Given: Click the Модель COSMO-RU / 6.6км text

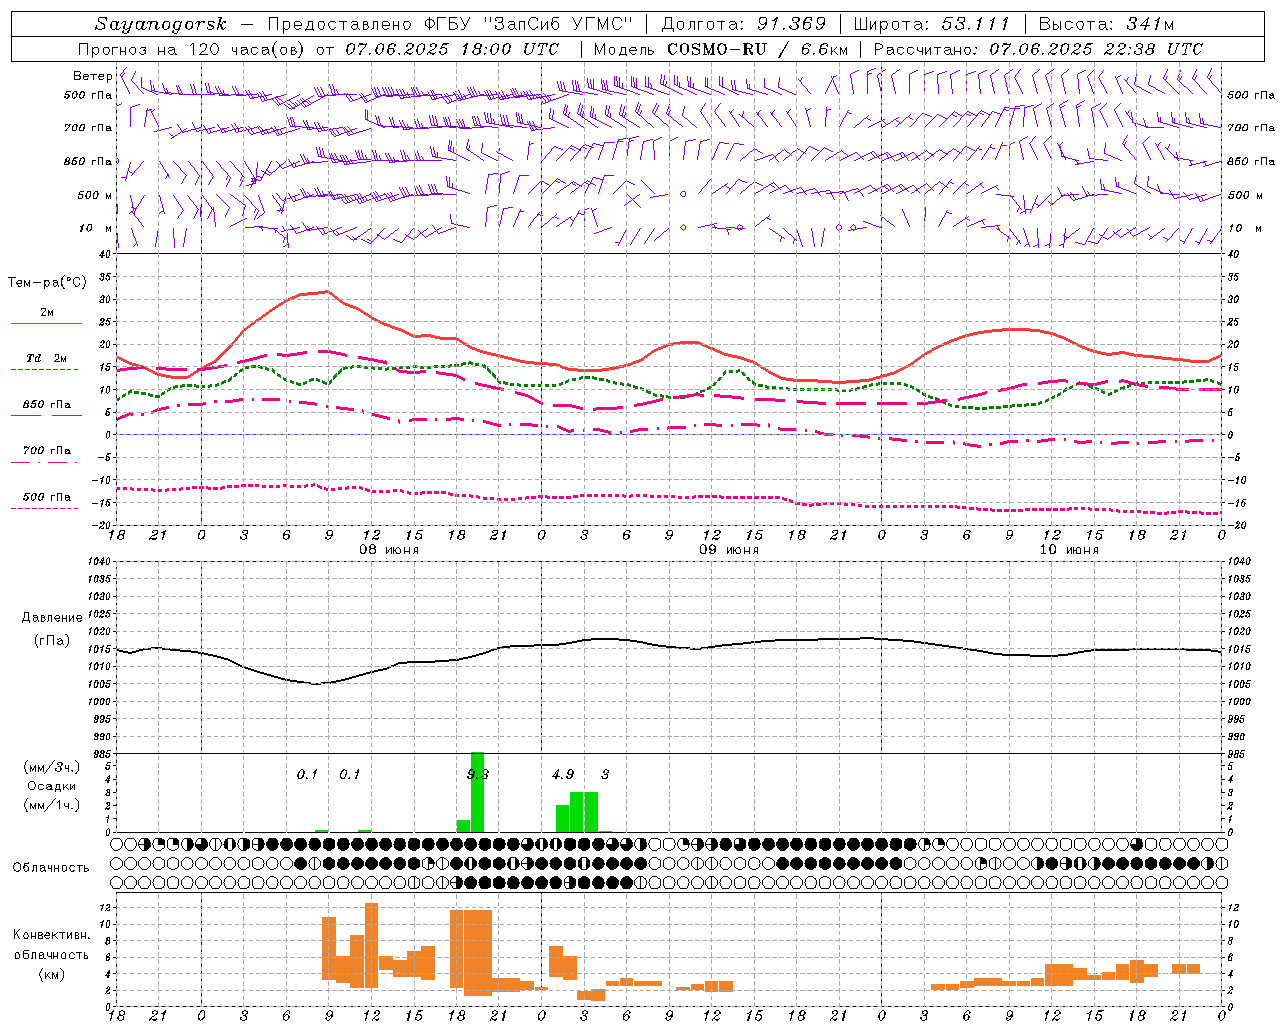Looking at the screenshot, I should coord(721,49).
